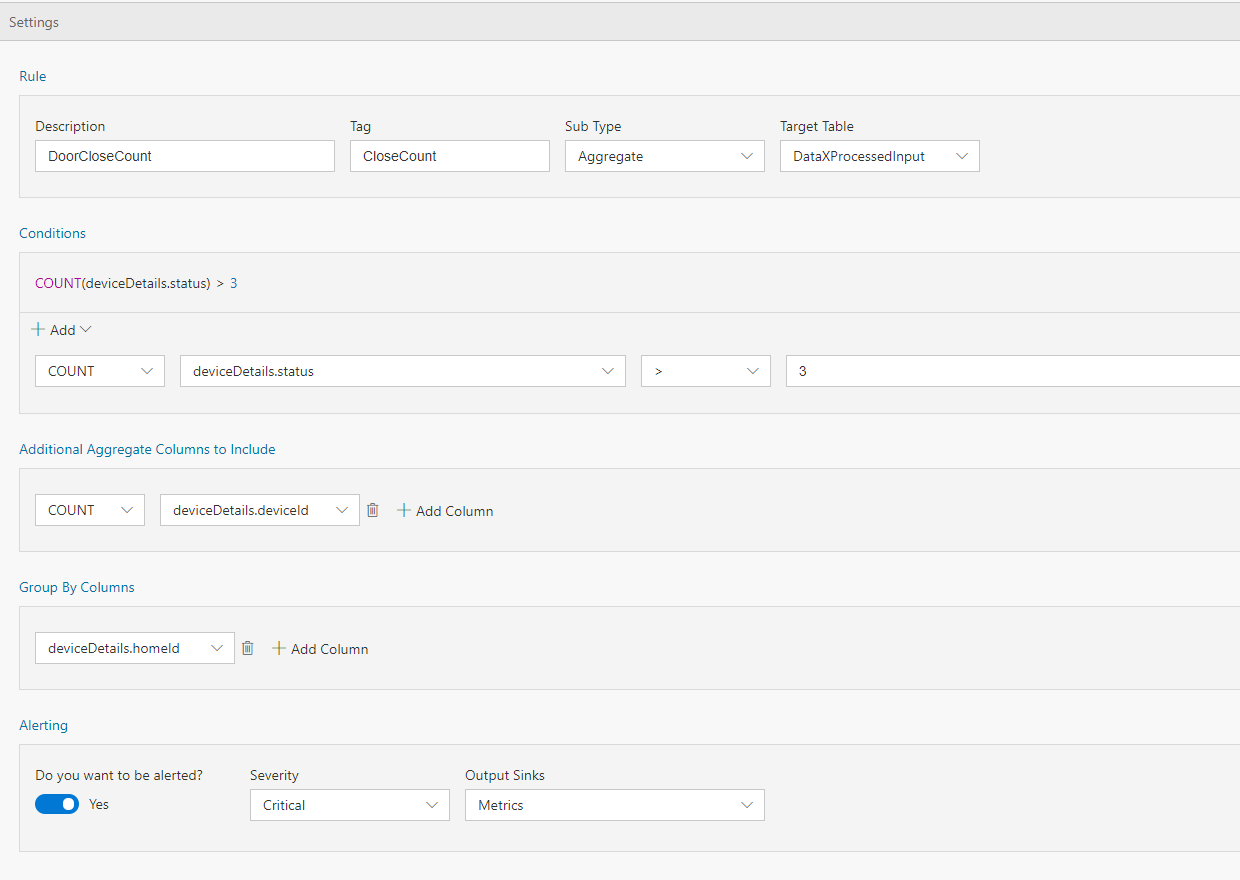This screenshot has width=1240, height=880.
Task: Delete the deviceDetails.deviceId aggregate column
Action: click(373, 510)
